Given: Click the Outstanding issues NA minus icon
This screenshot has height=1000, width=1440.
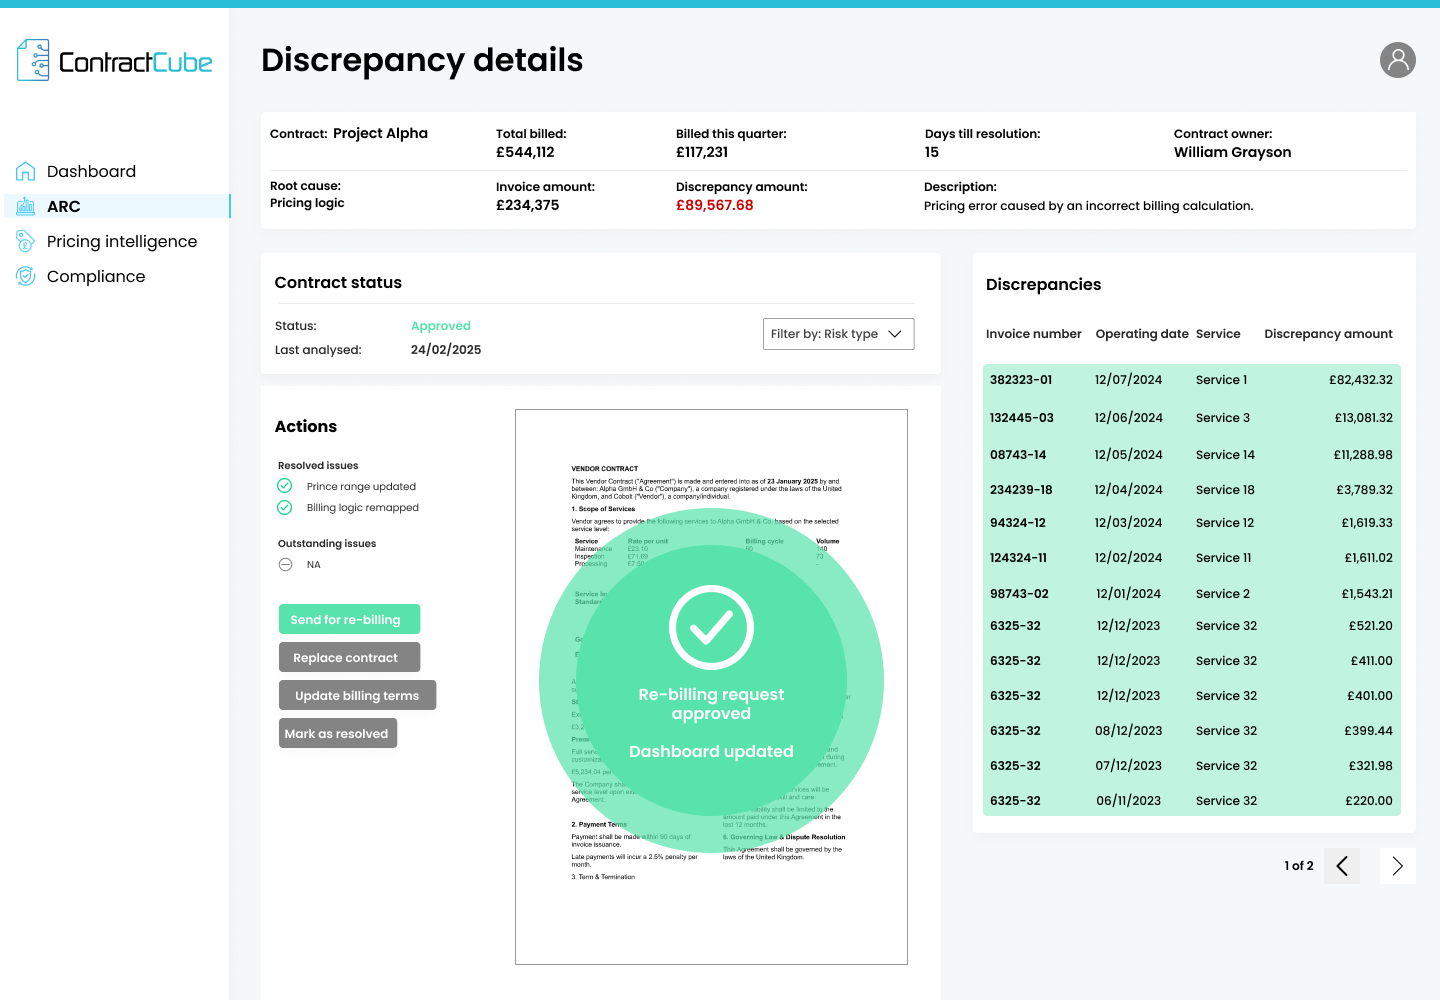Looking at the screenshot, I should pyautogui.click(x=285, y=565).
